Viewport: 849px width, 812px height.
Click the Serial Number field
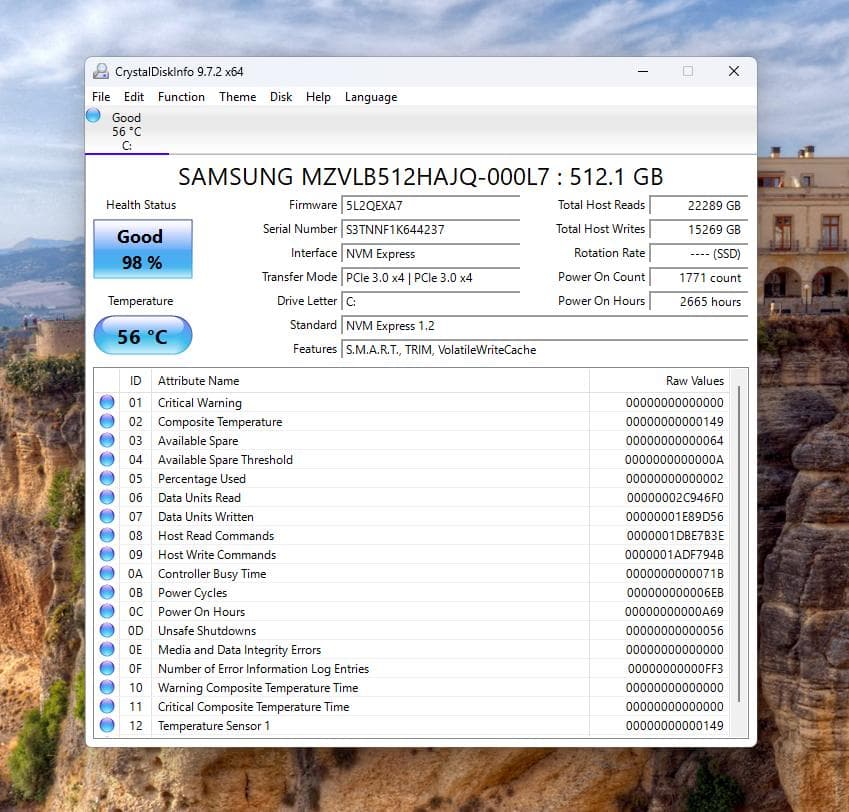pos(430,229)
